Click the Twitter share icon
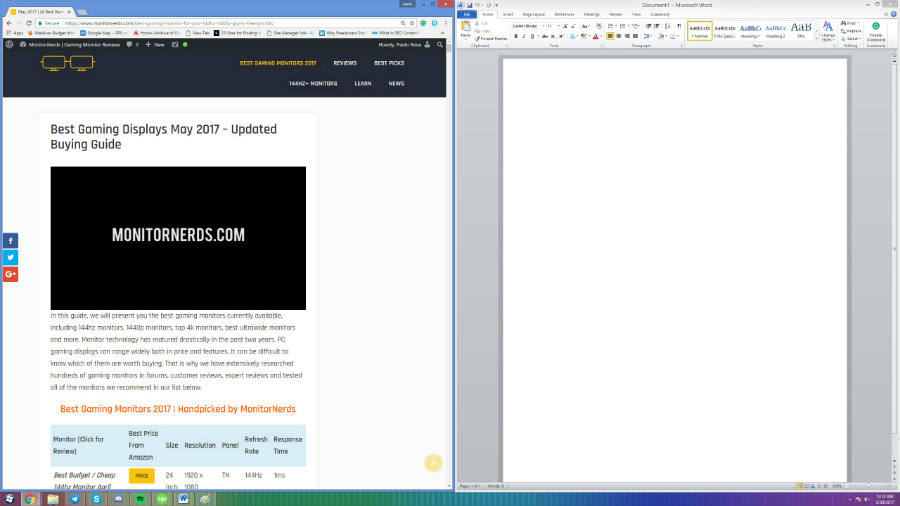 (x=10, y=257)
